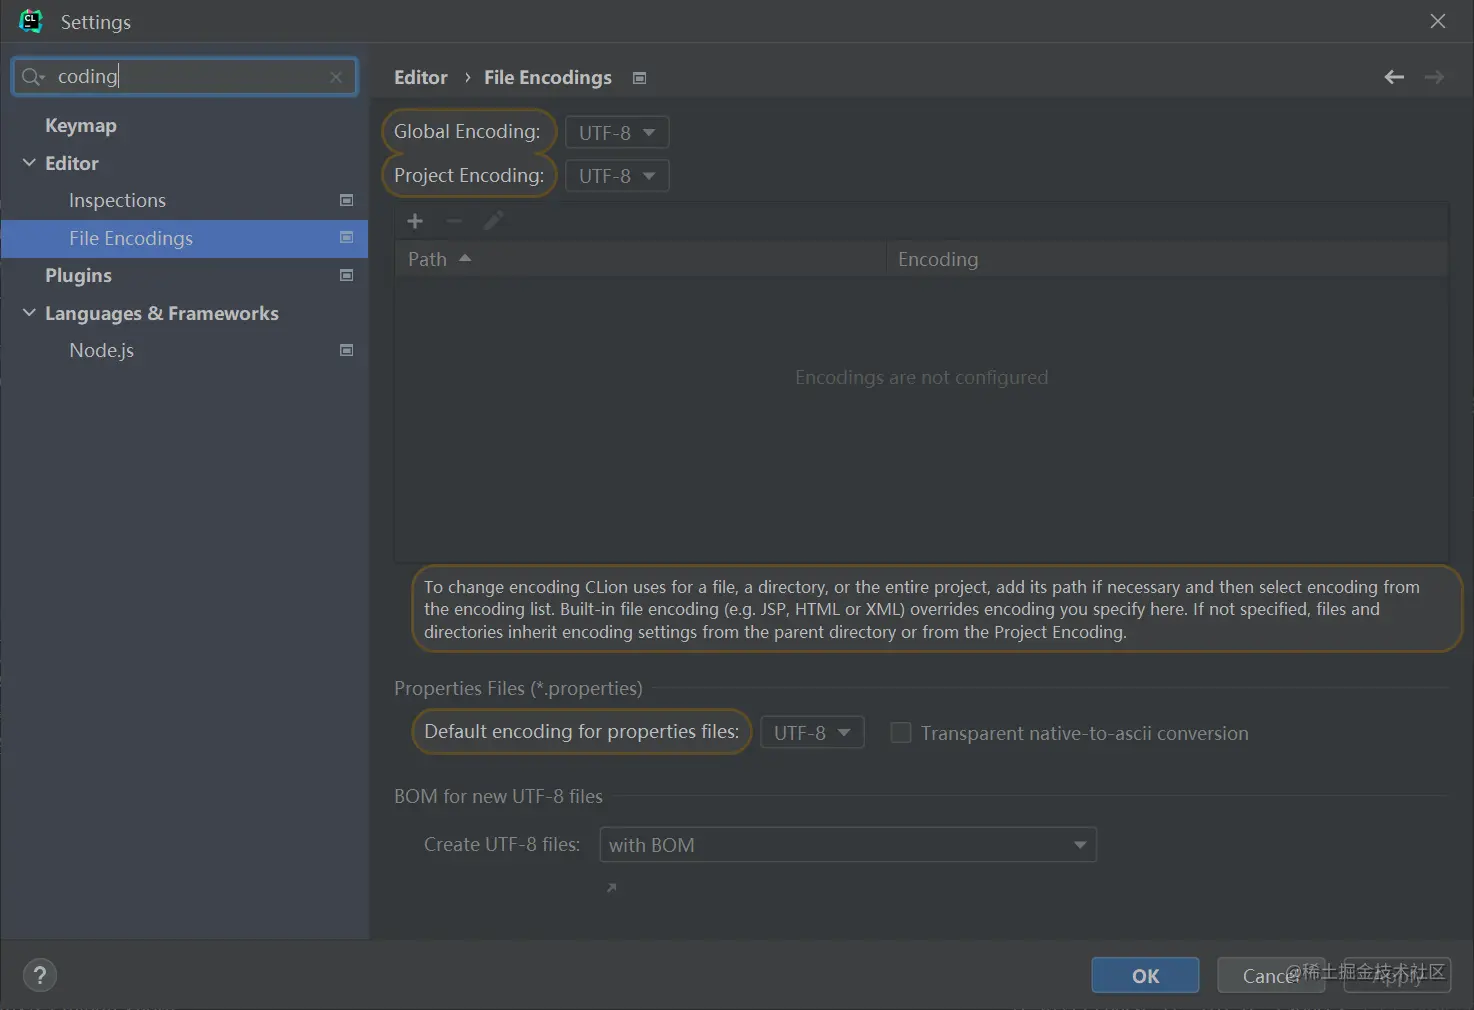Open properties files default encoding dropdown
Image resolution: width=1474 pixels, height=1010 pixels.
812,733
